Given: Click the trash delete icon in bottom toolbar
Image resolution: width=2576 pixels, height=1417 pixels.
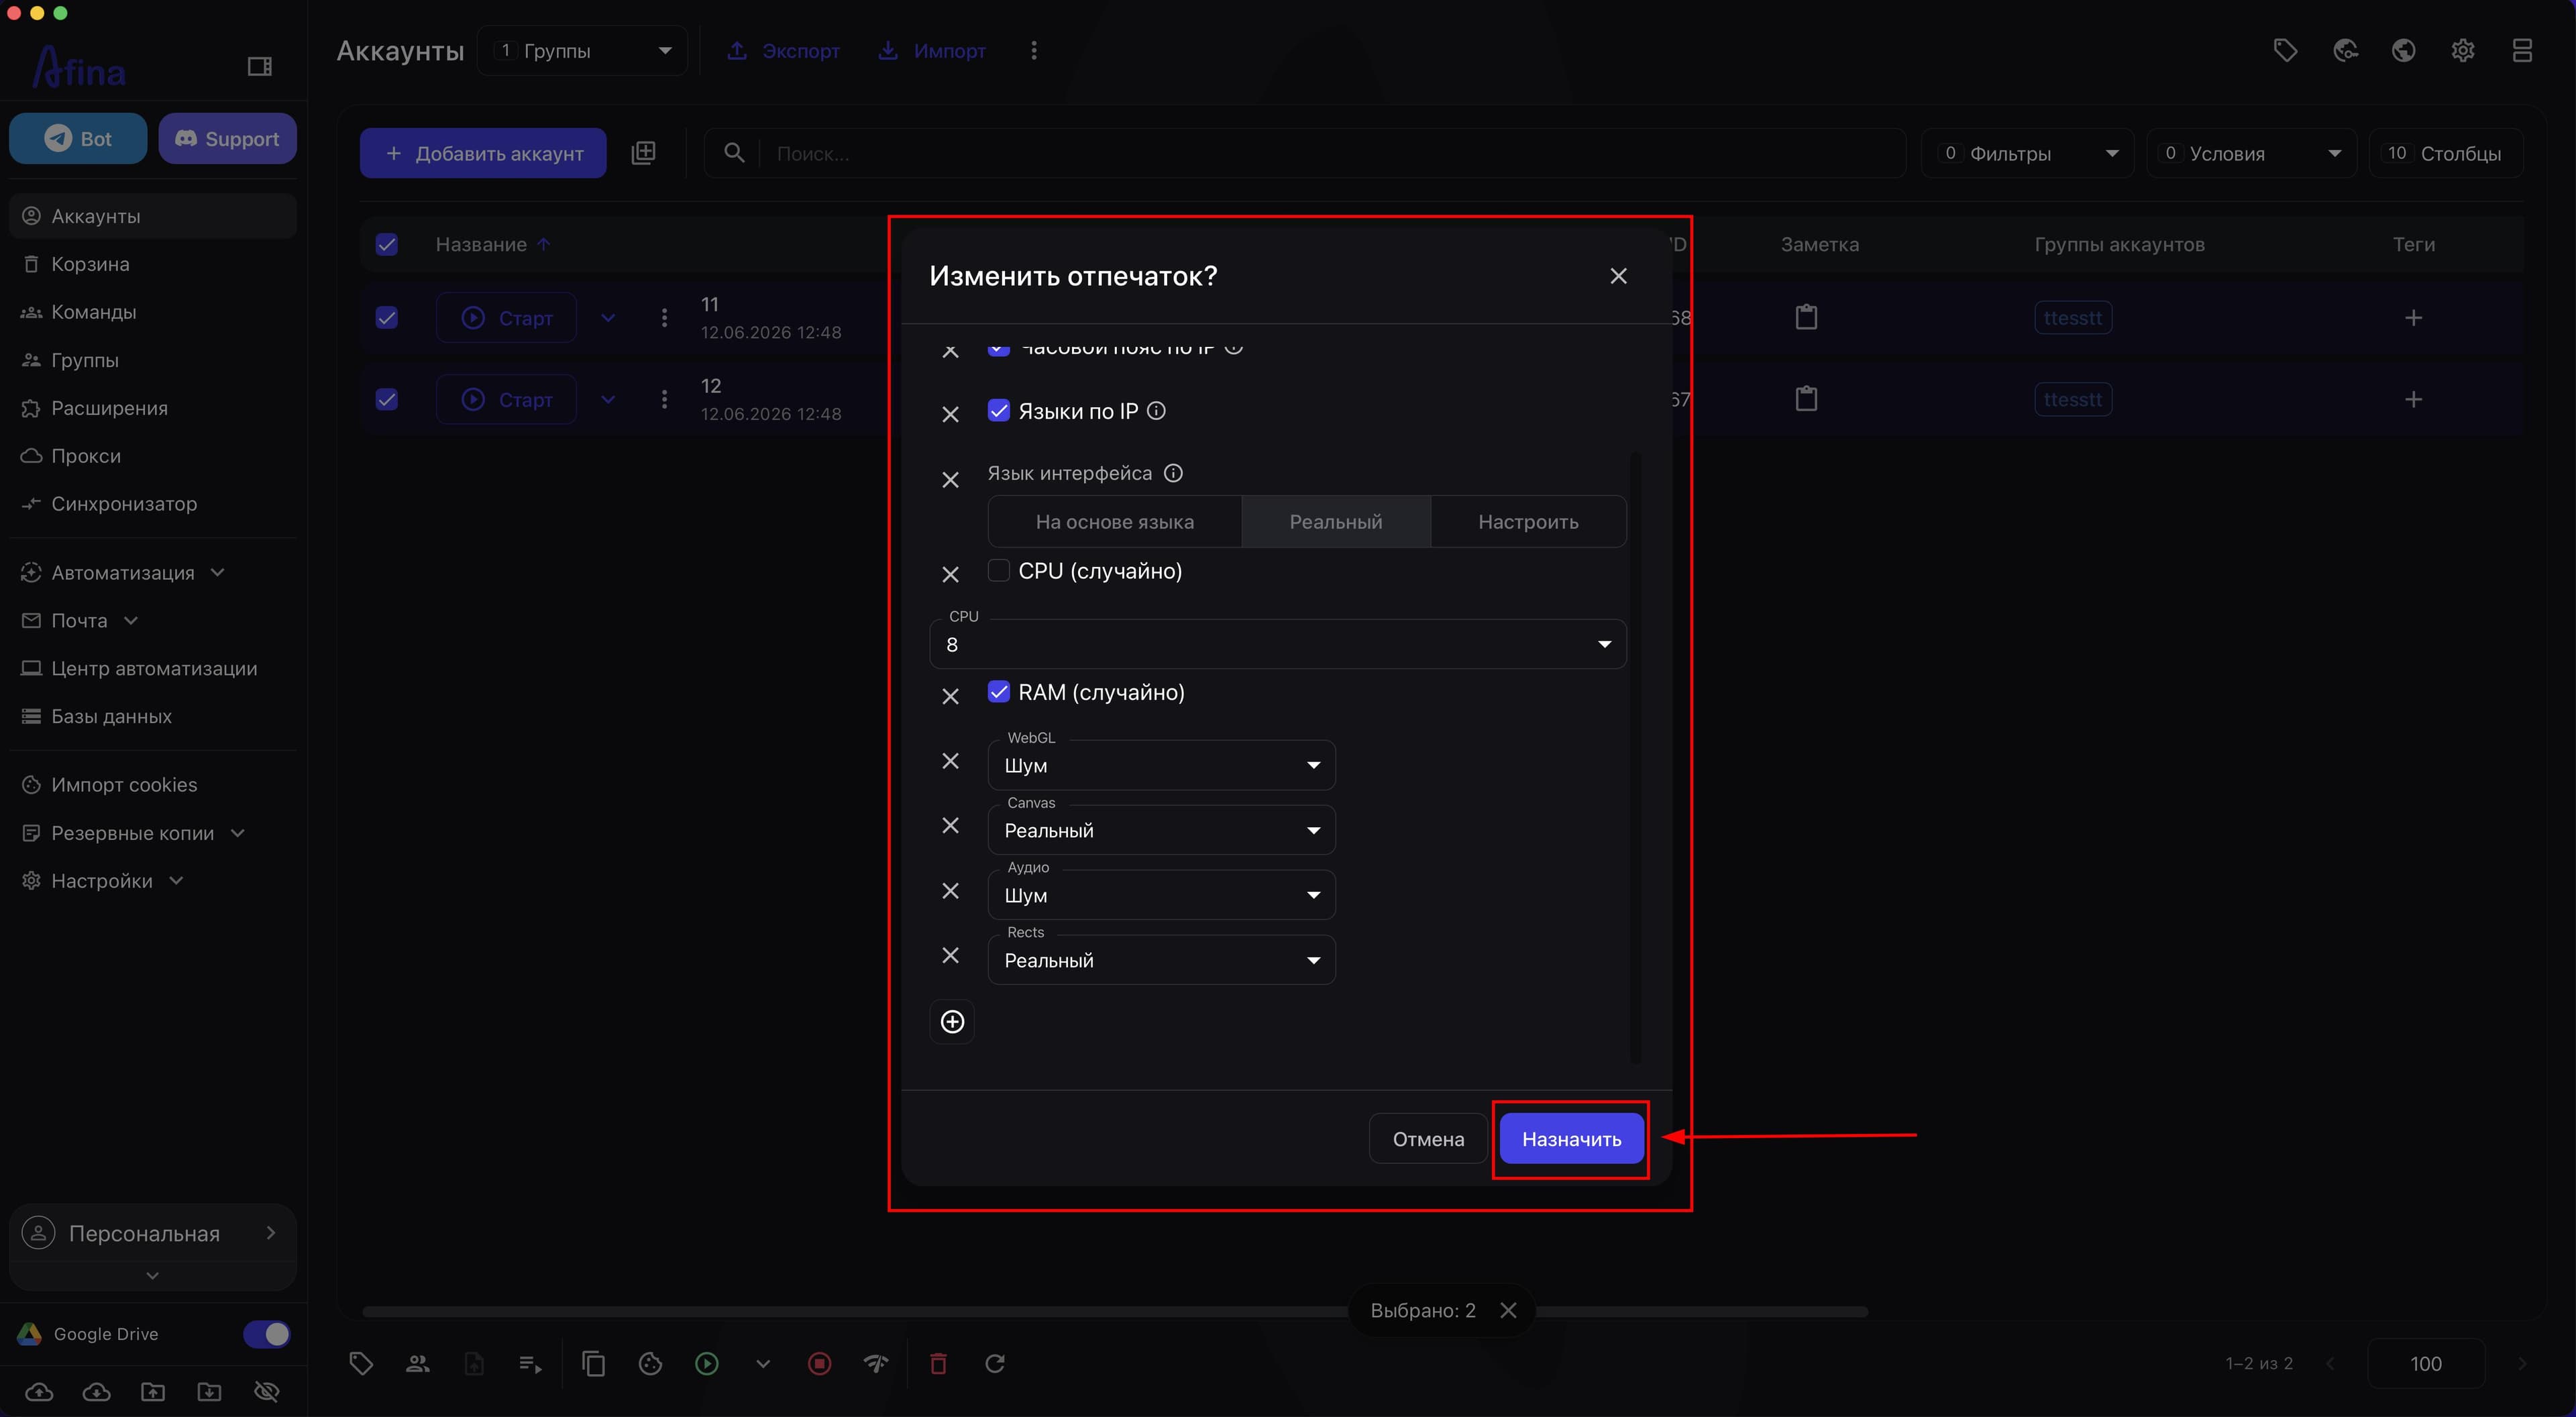Looking at the screenshot, I should 938,1363.
